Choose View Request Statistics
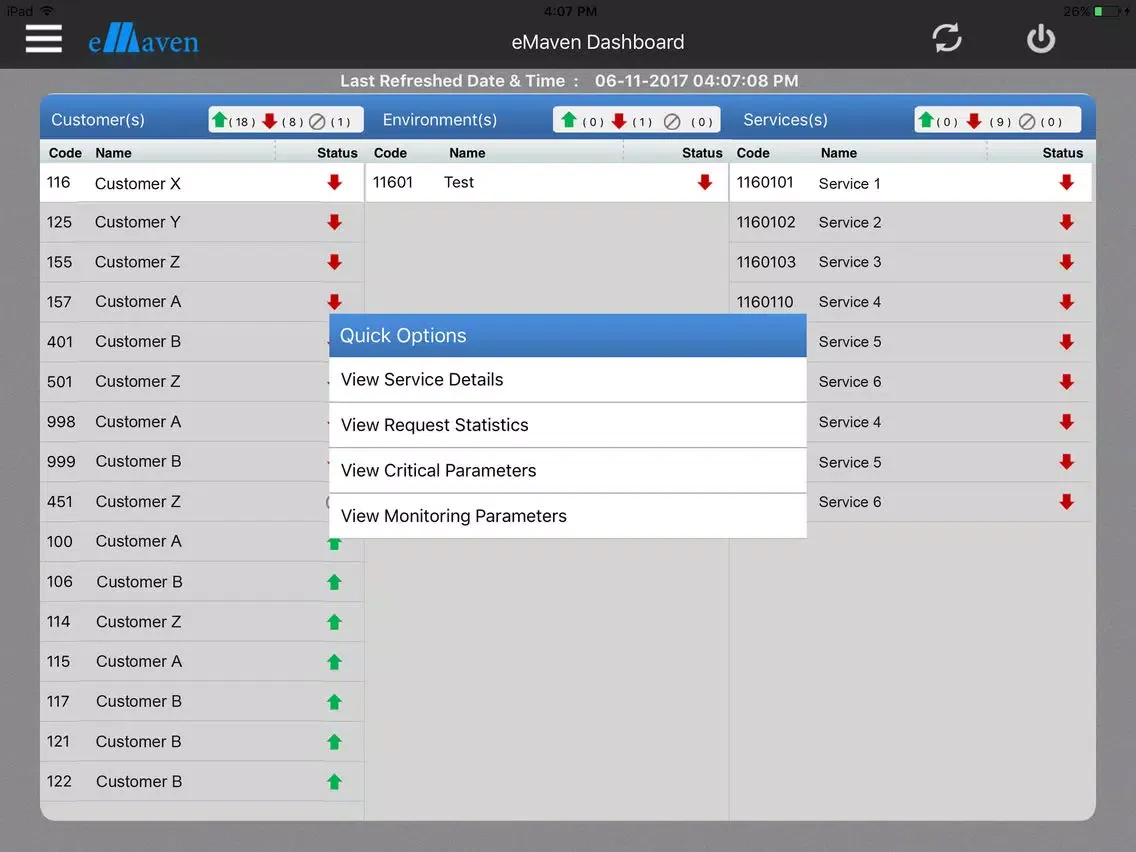Viewport: 1136px width, 852px height. click(x=567, y=425)
